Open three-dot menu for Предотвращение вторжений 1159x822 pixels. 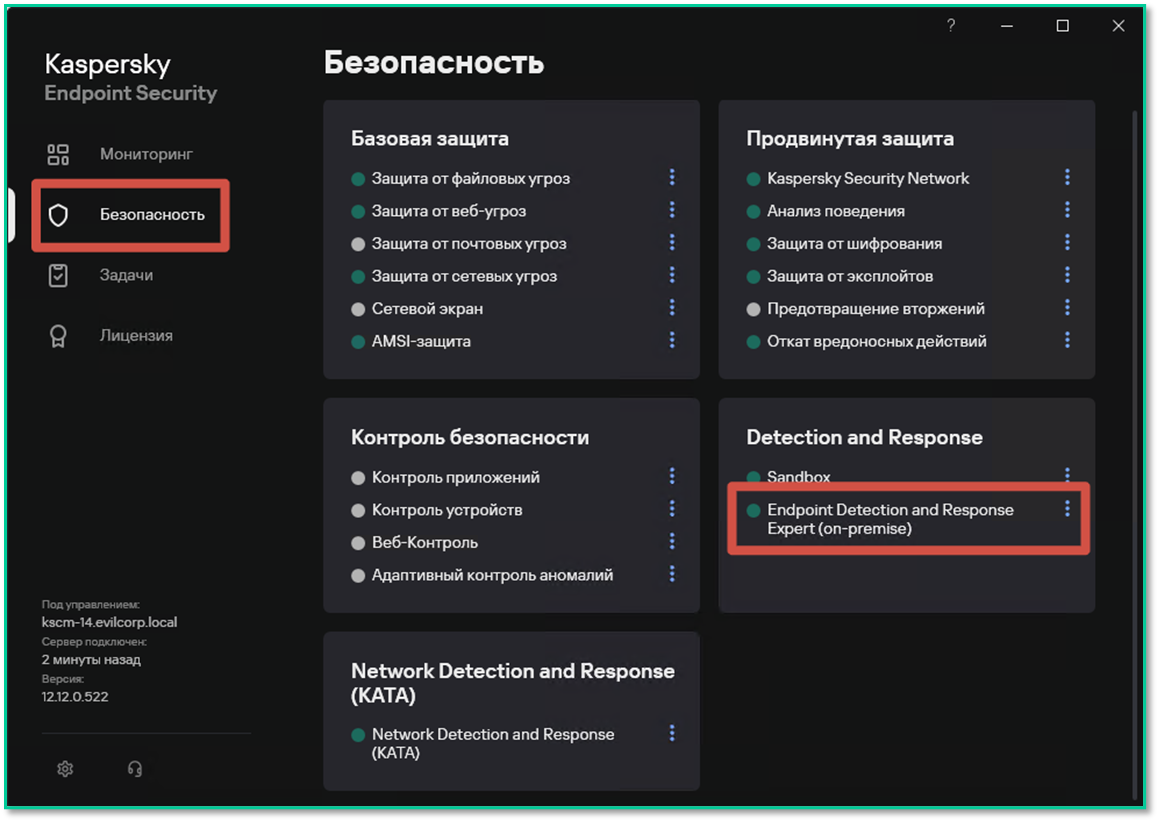(1067, 308)
